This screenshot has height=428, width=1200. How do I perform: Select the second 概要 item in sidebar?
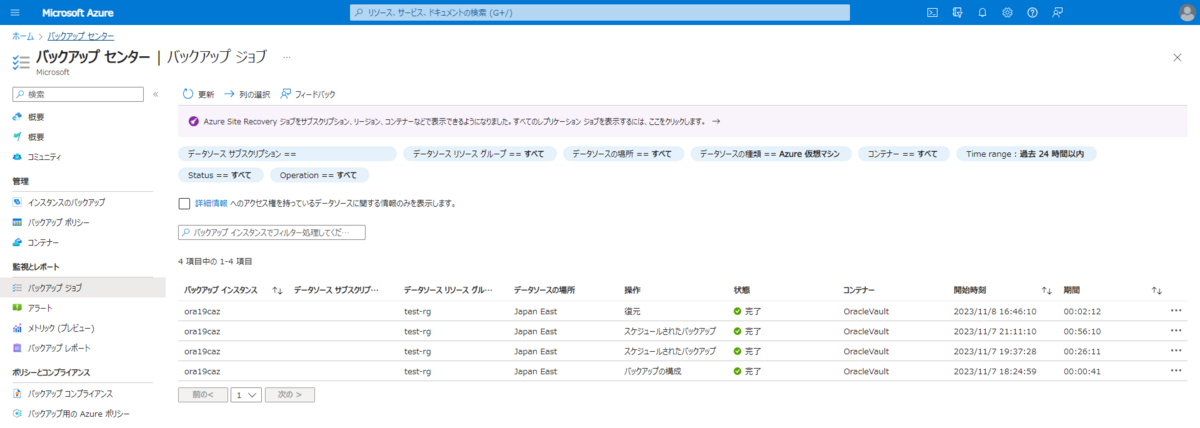pos(36,137)
